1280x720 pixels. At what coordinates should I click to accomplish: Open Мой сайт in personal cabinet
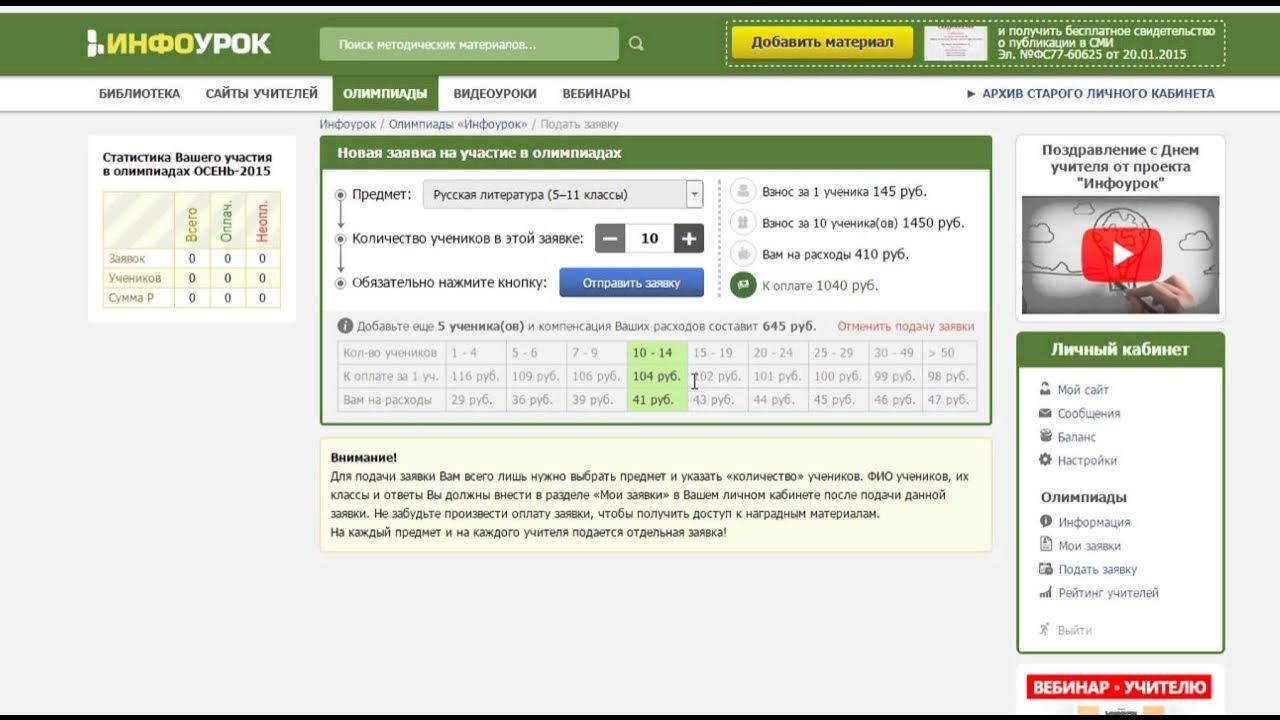coord(1083,390)
